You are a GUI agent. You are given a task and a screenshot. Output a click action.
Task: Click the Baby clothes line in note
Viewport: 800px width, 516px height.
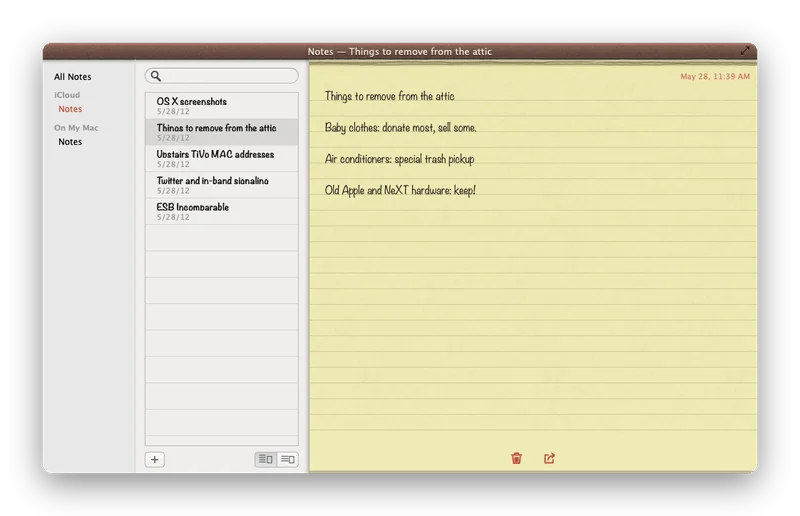401,128
